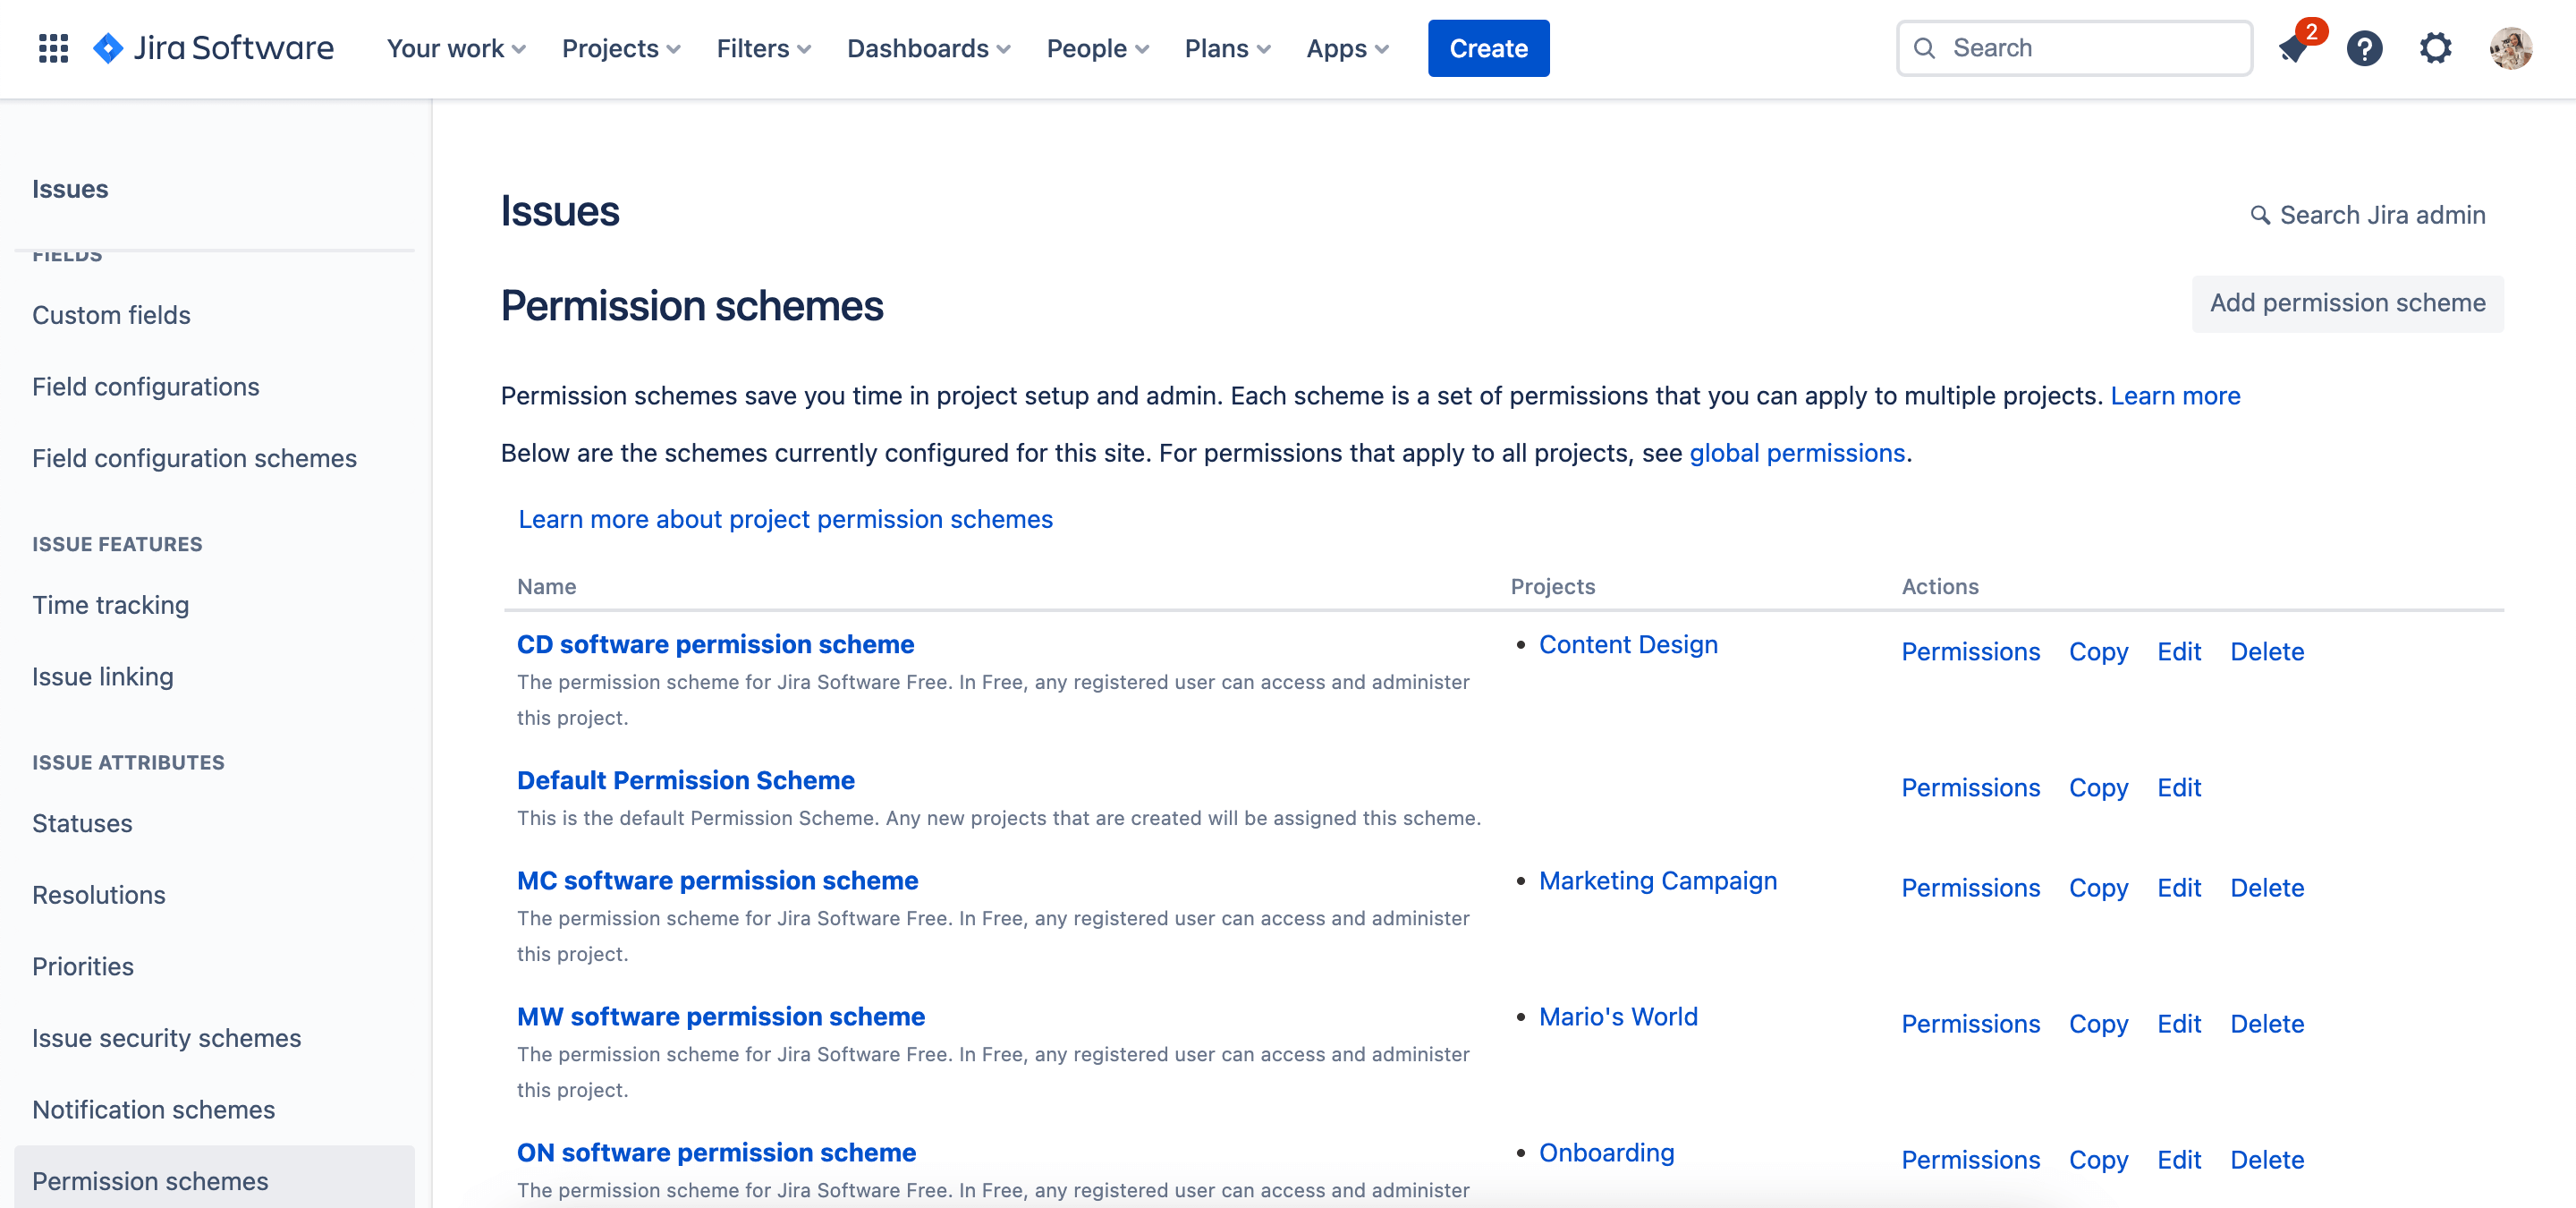Expand the Projects dropdown menu
The height and width of the screenshot is (1208, 2576).
(623, 47)
